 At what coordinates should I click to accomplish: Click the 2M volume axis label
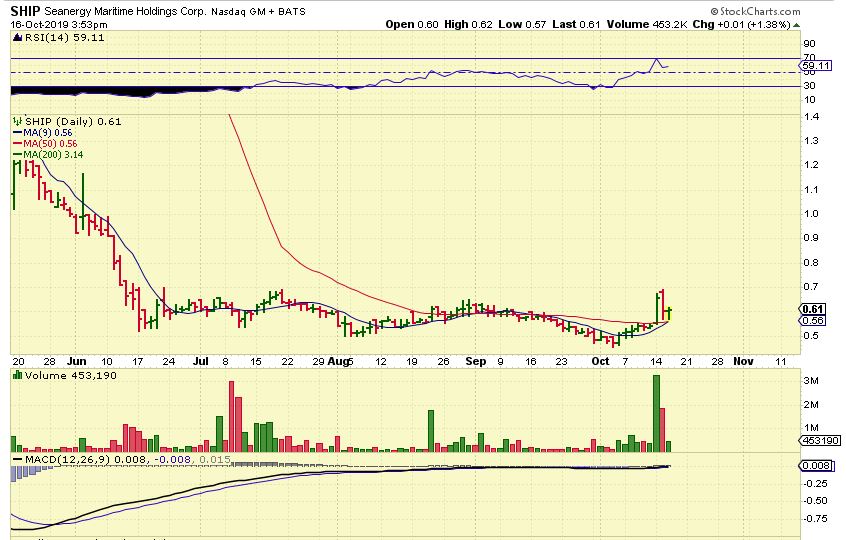click(811, 405)
